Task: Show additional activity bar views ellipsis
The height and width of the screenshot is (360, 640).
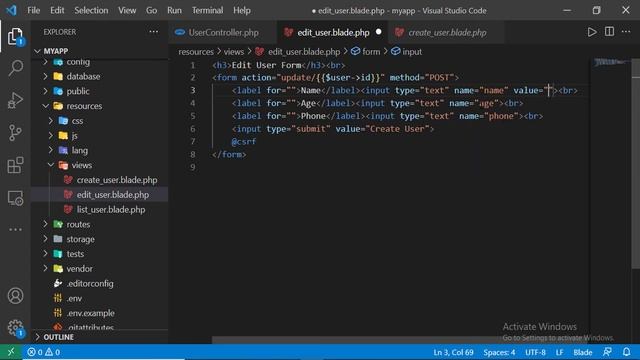Action: pyautogui.click(x=16, y=229)
